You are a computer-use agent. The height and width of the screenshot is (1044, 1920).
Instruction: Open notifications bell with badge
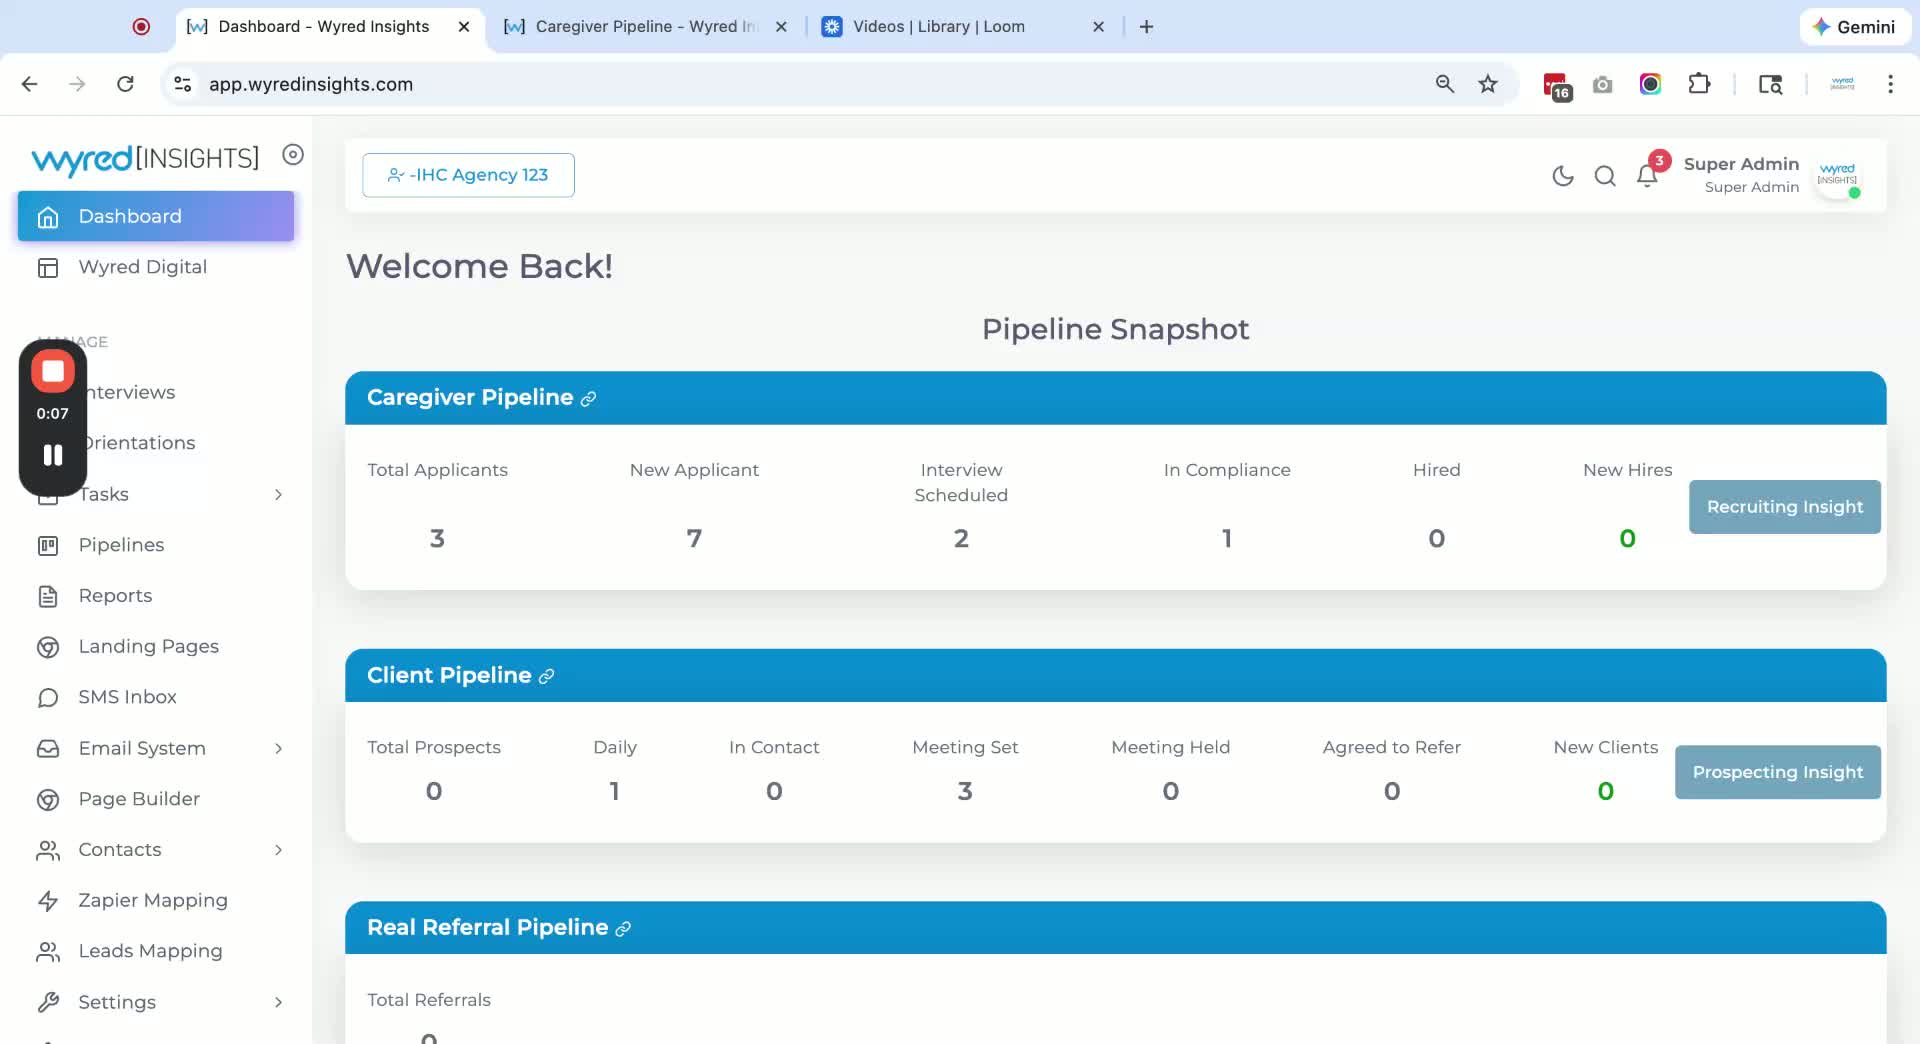point(1648,175)
